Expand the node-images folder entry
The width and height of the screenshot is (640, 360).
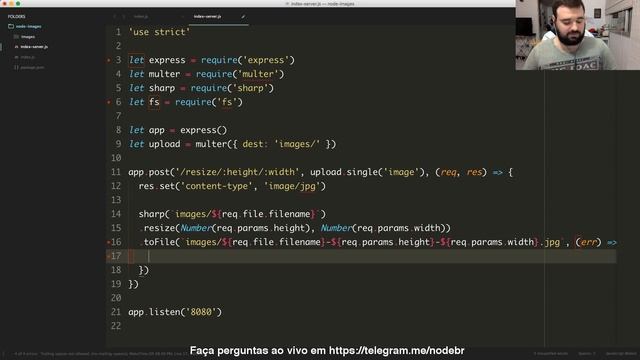(29, 27)
